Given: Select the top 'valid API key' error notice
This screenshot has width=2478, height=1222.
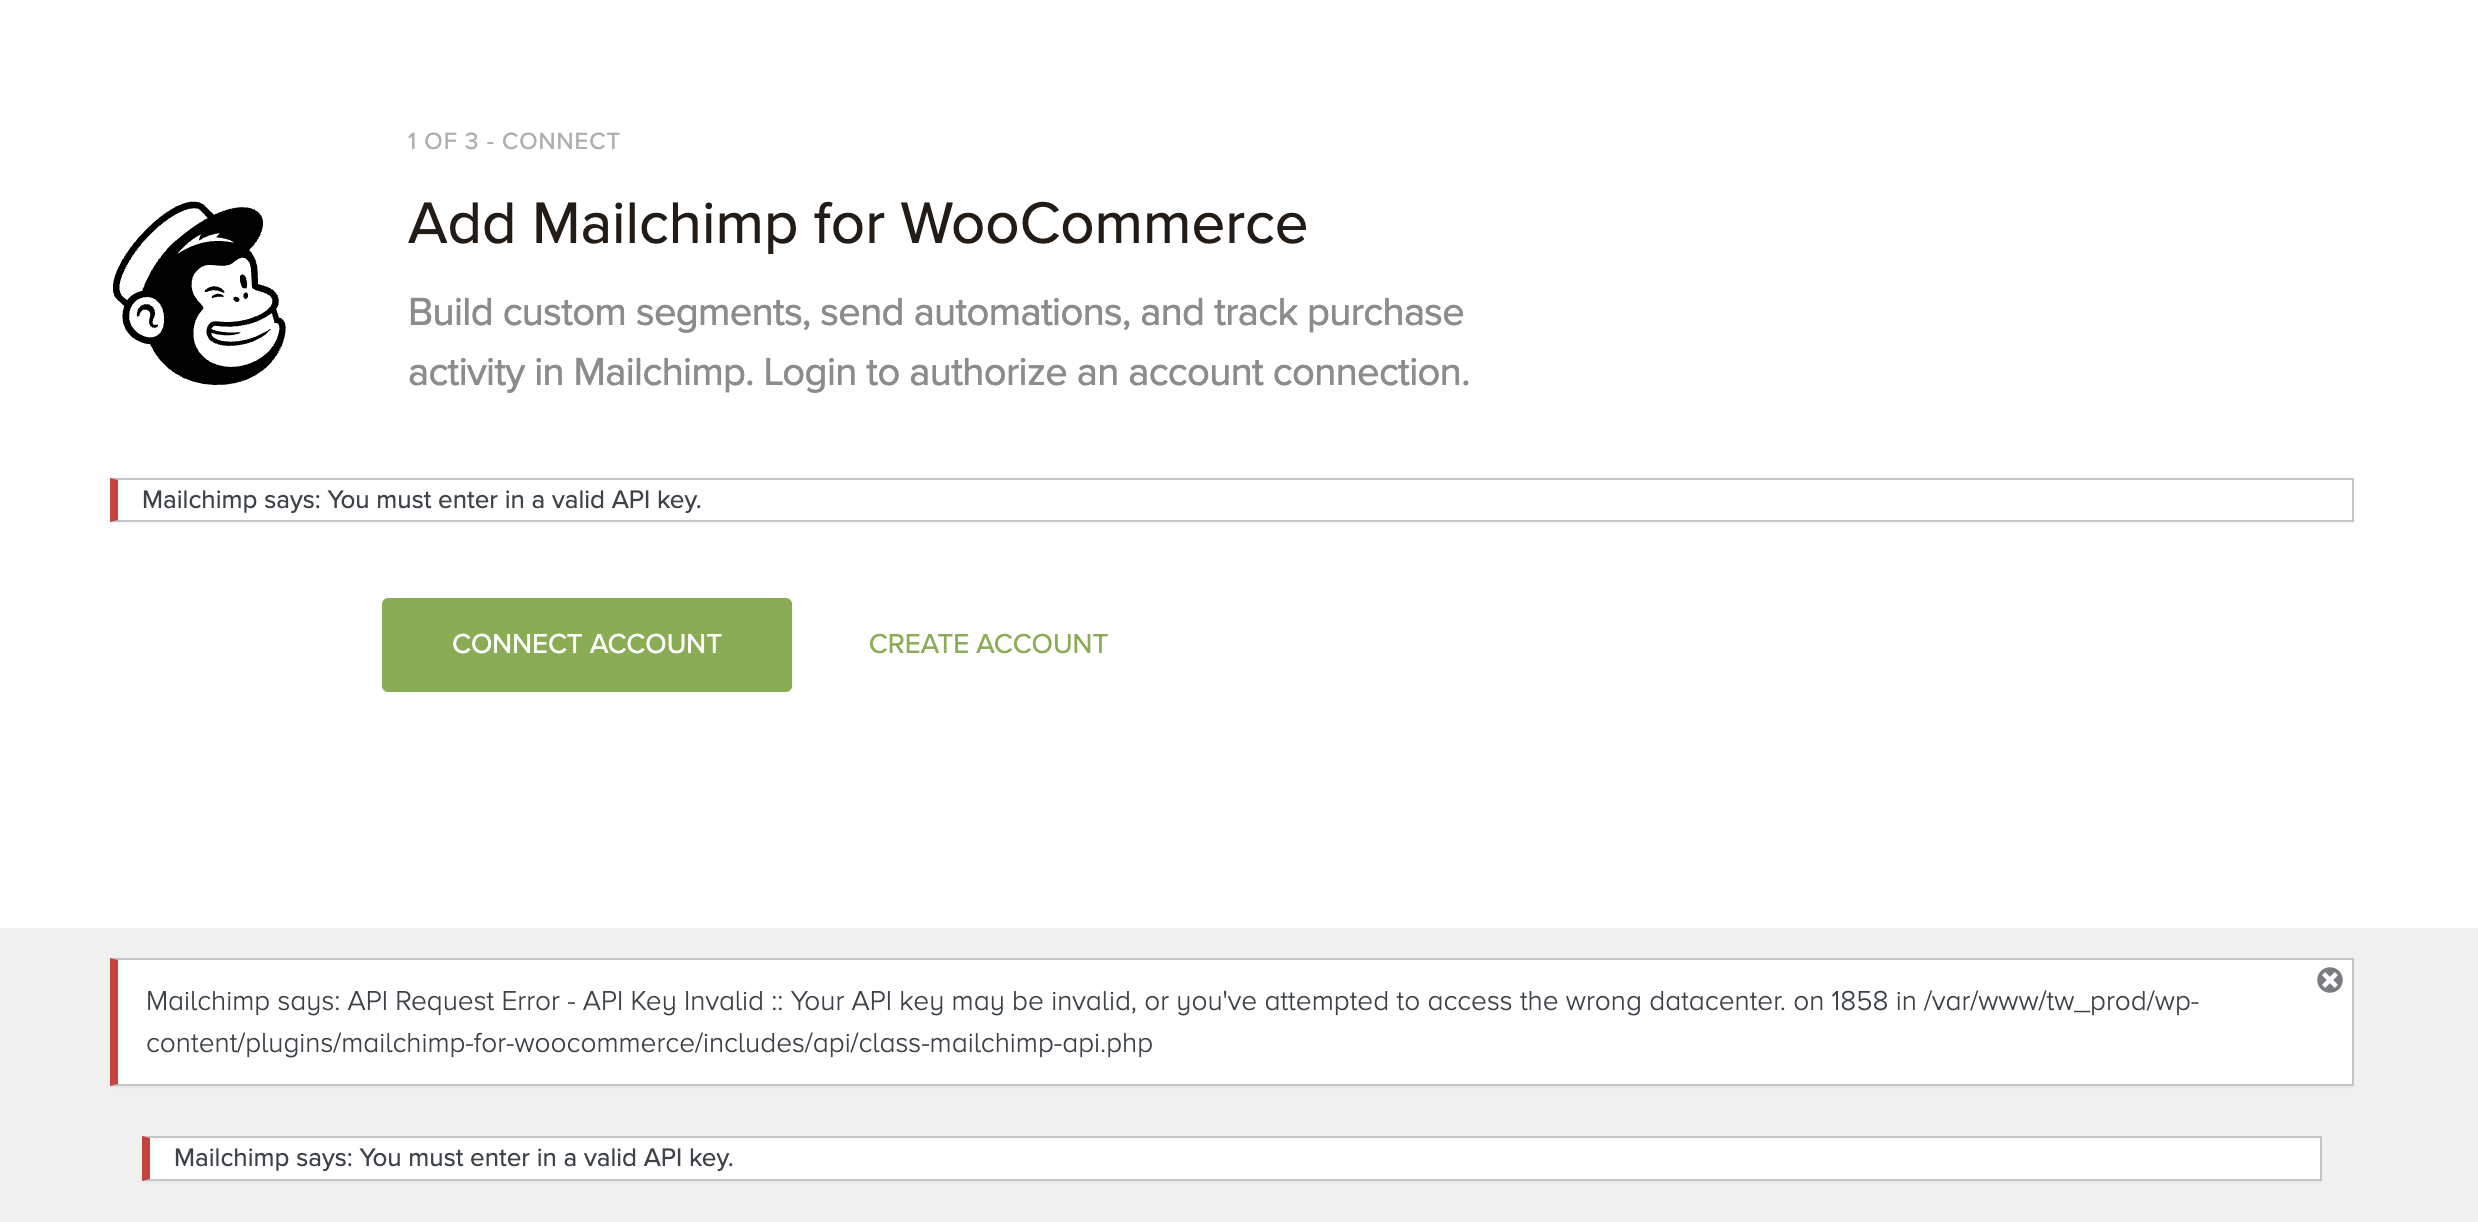Looking at the screenshot, I should click(1231, 500).
